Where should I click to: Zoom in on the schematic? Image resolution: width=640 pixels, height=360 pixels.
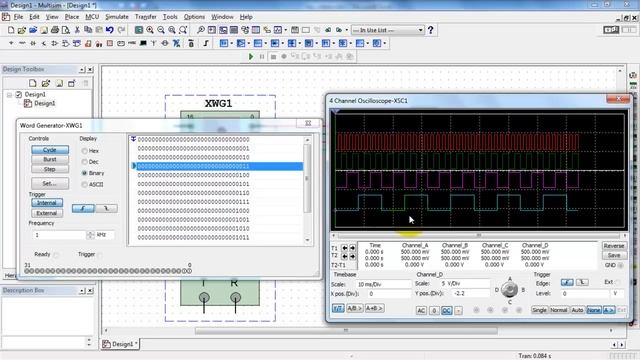click(x=150, y=30)
